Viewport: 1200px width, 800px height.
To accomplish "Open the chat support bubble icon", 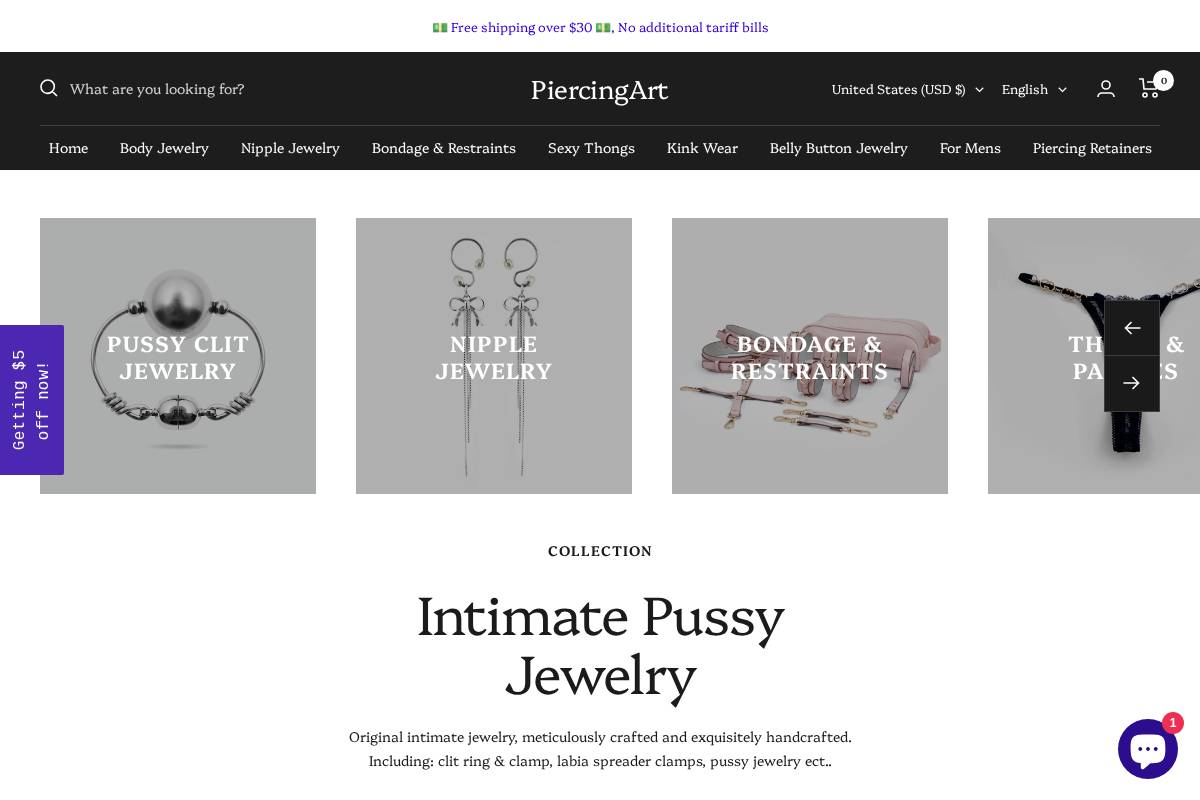I will coord(1148,749).
